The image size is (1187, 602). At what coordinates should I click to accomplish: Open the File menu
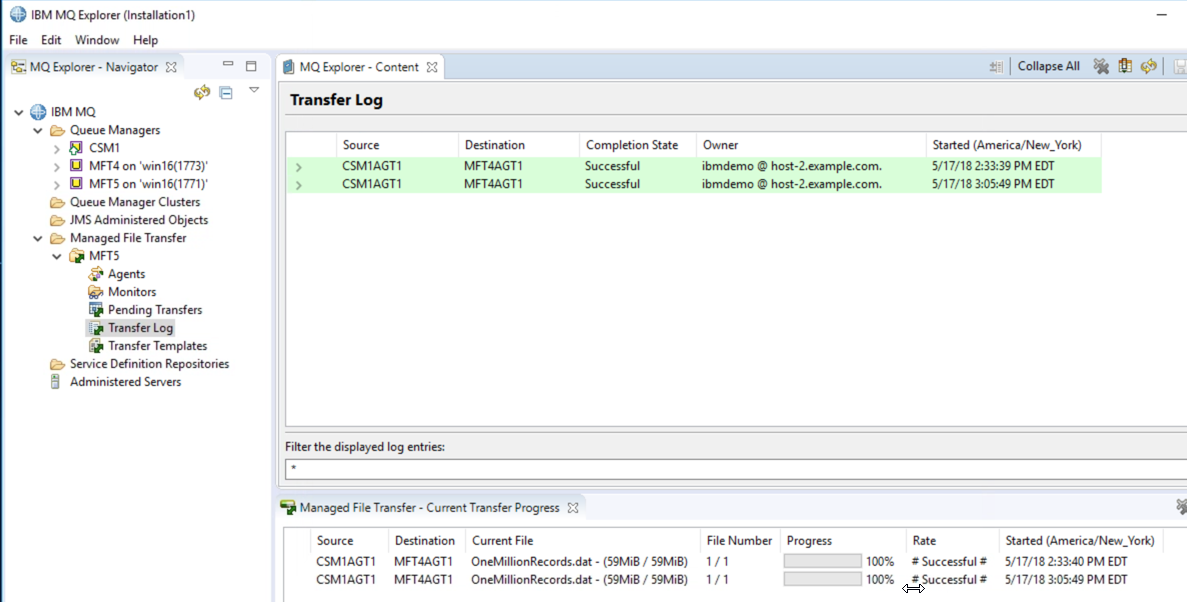(18, 40)
